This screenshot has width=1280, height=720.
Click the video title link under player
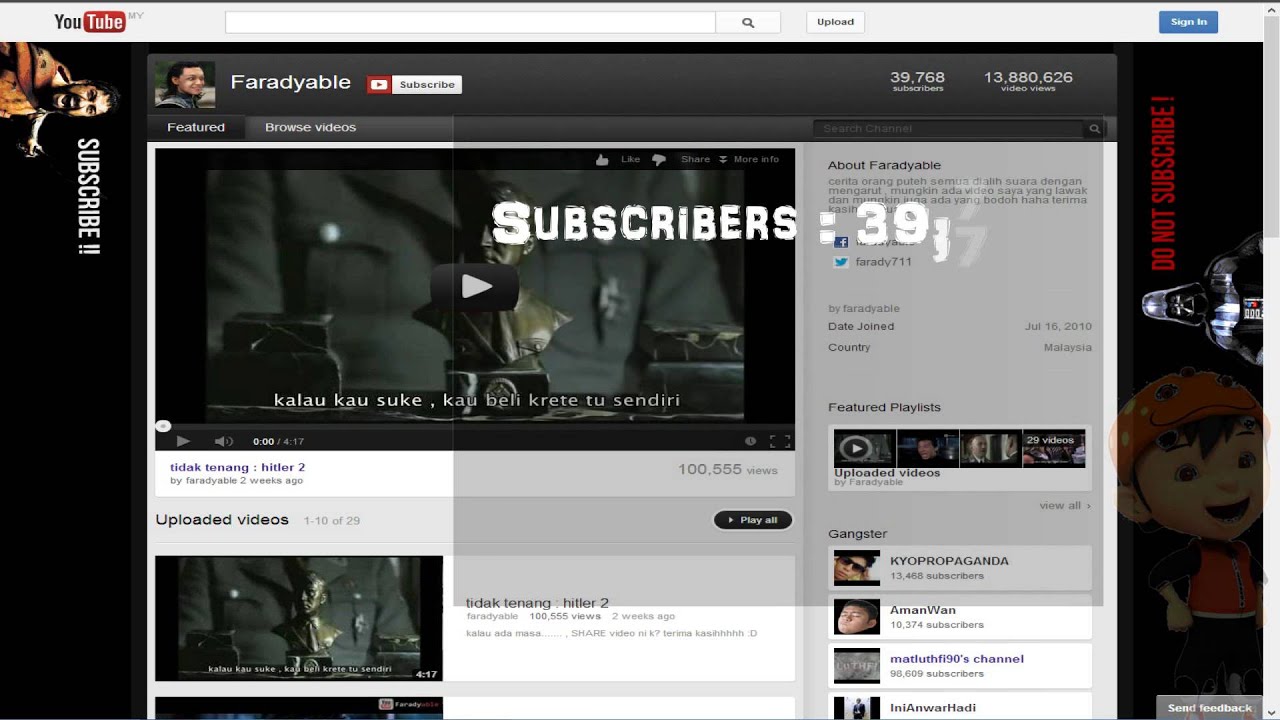tap(237, 467)
